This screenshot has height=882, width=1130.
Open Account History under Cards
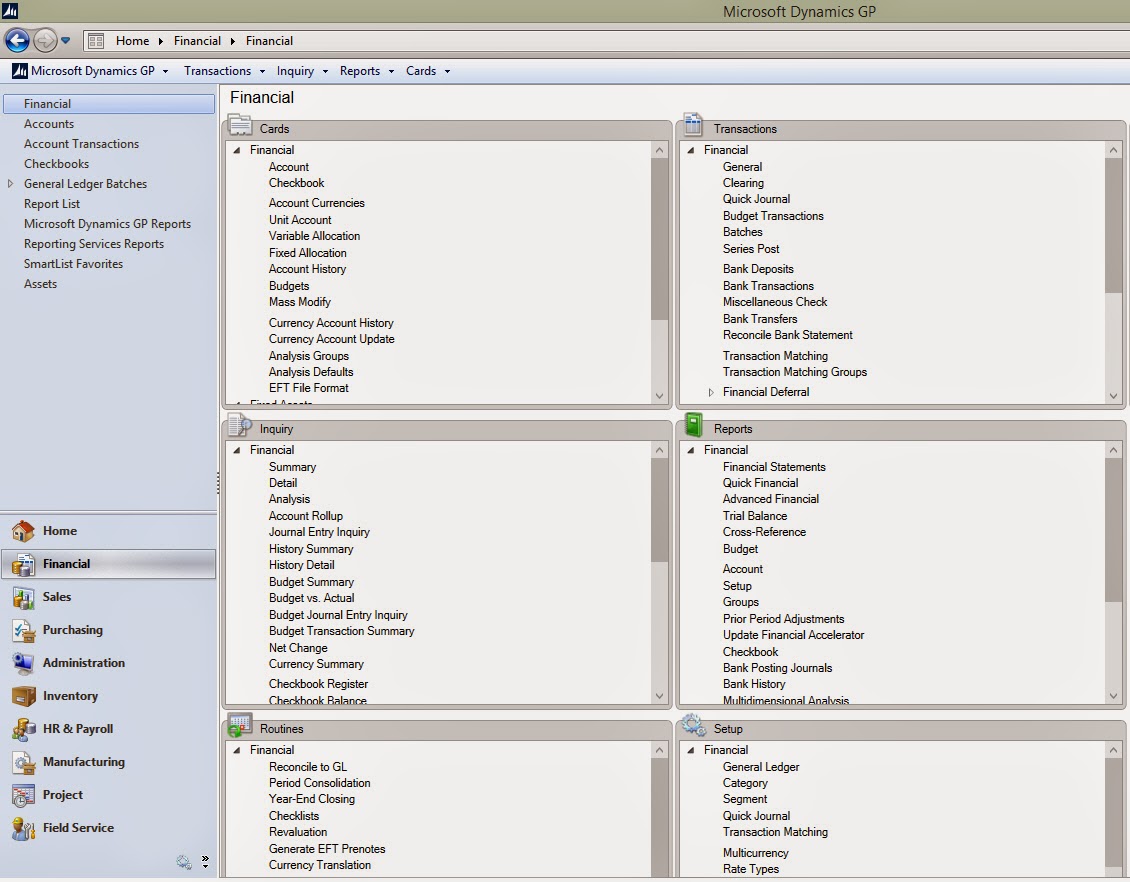tap(308, 269)
